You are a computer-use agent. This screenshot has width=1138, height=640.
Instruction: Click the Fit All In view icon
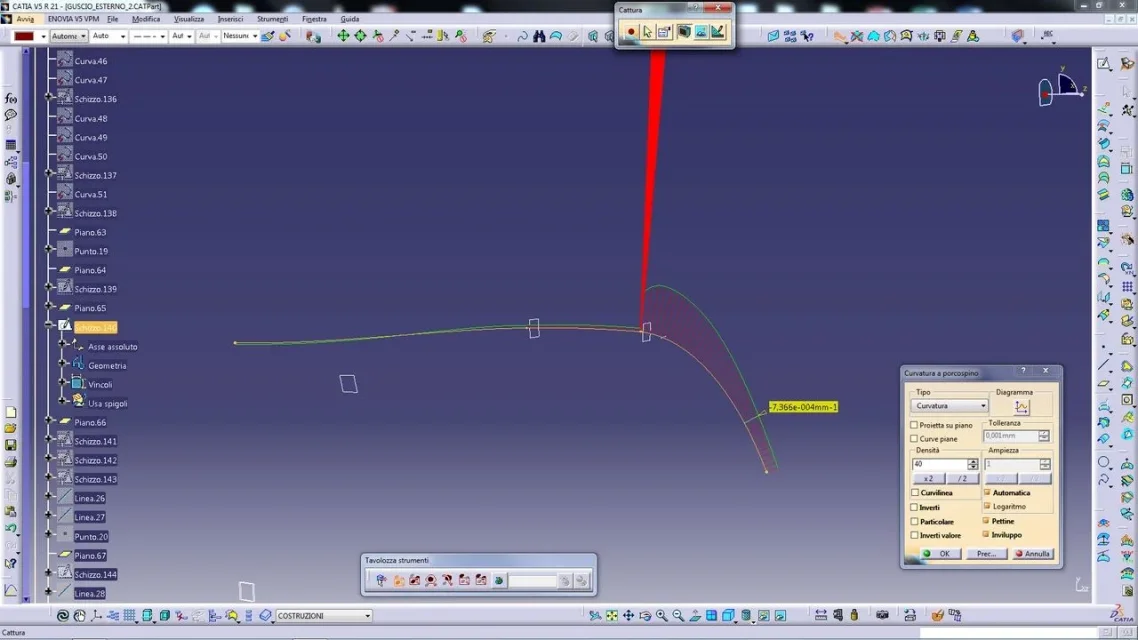pos(612,615)
